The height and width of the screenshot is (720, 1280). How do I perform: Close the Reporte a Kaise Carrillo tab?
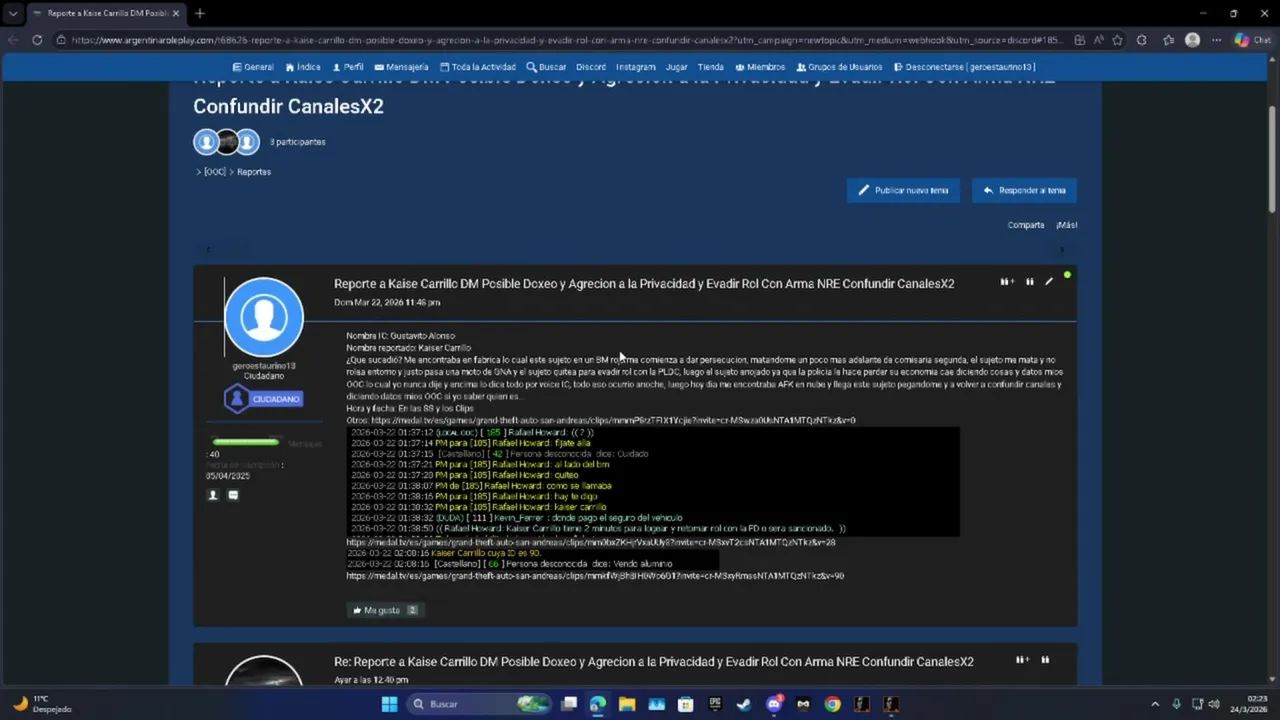pyautogui.click(x=175, y=13)
